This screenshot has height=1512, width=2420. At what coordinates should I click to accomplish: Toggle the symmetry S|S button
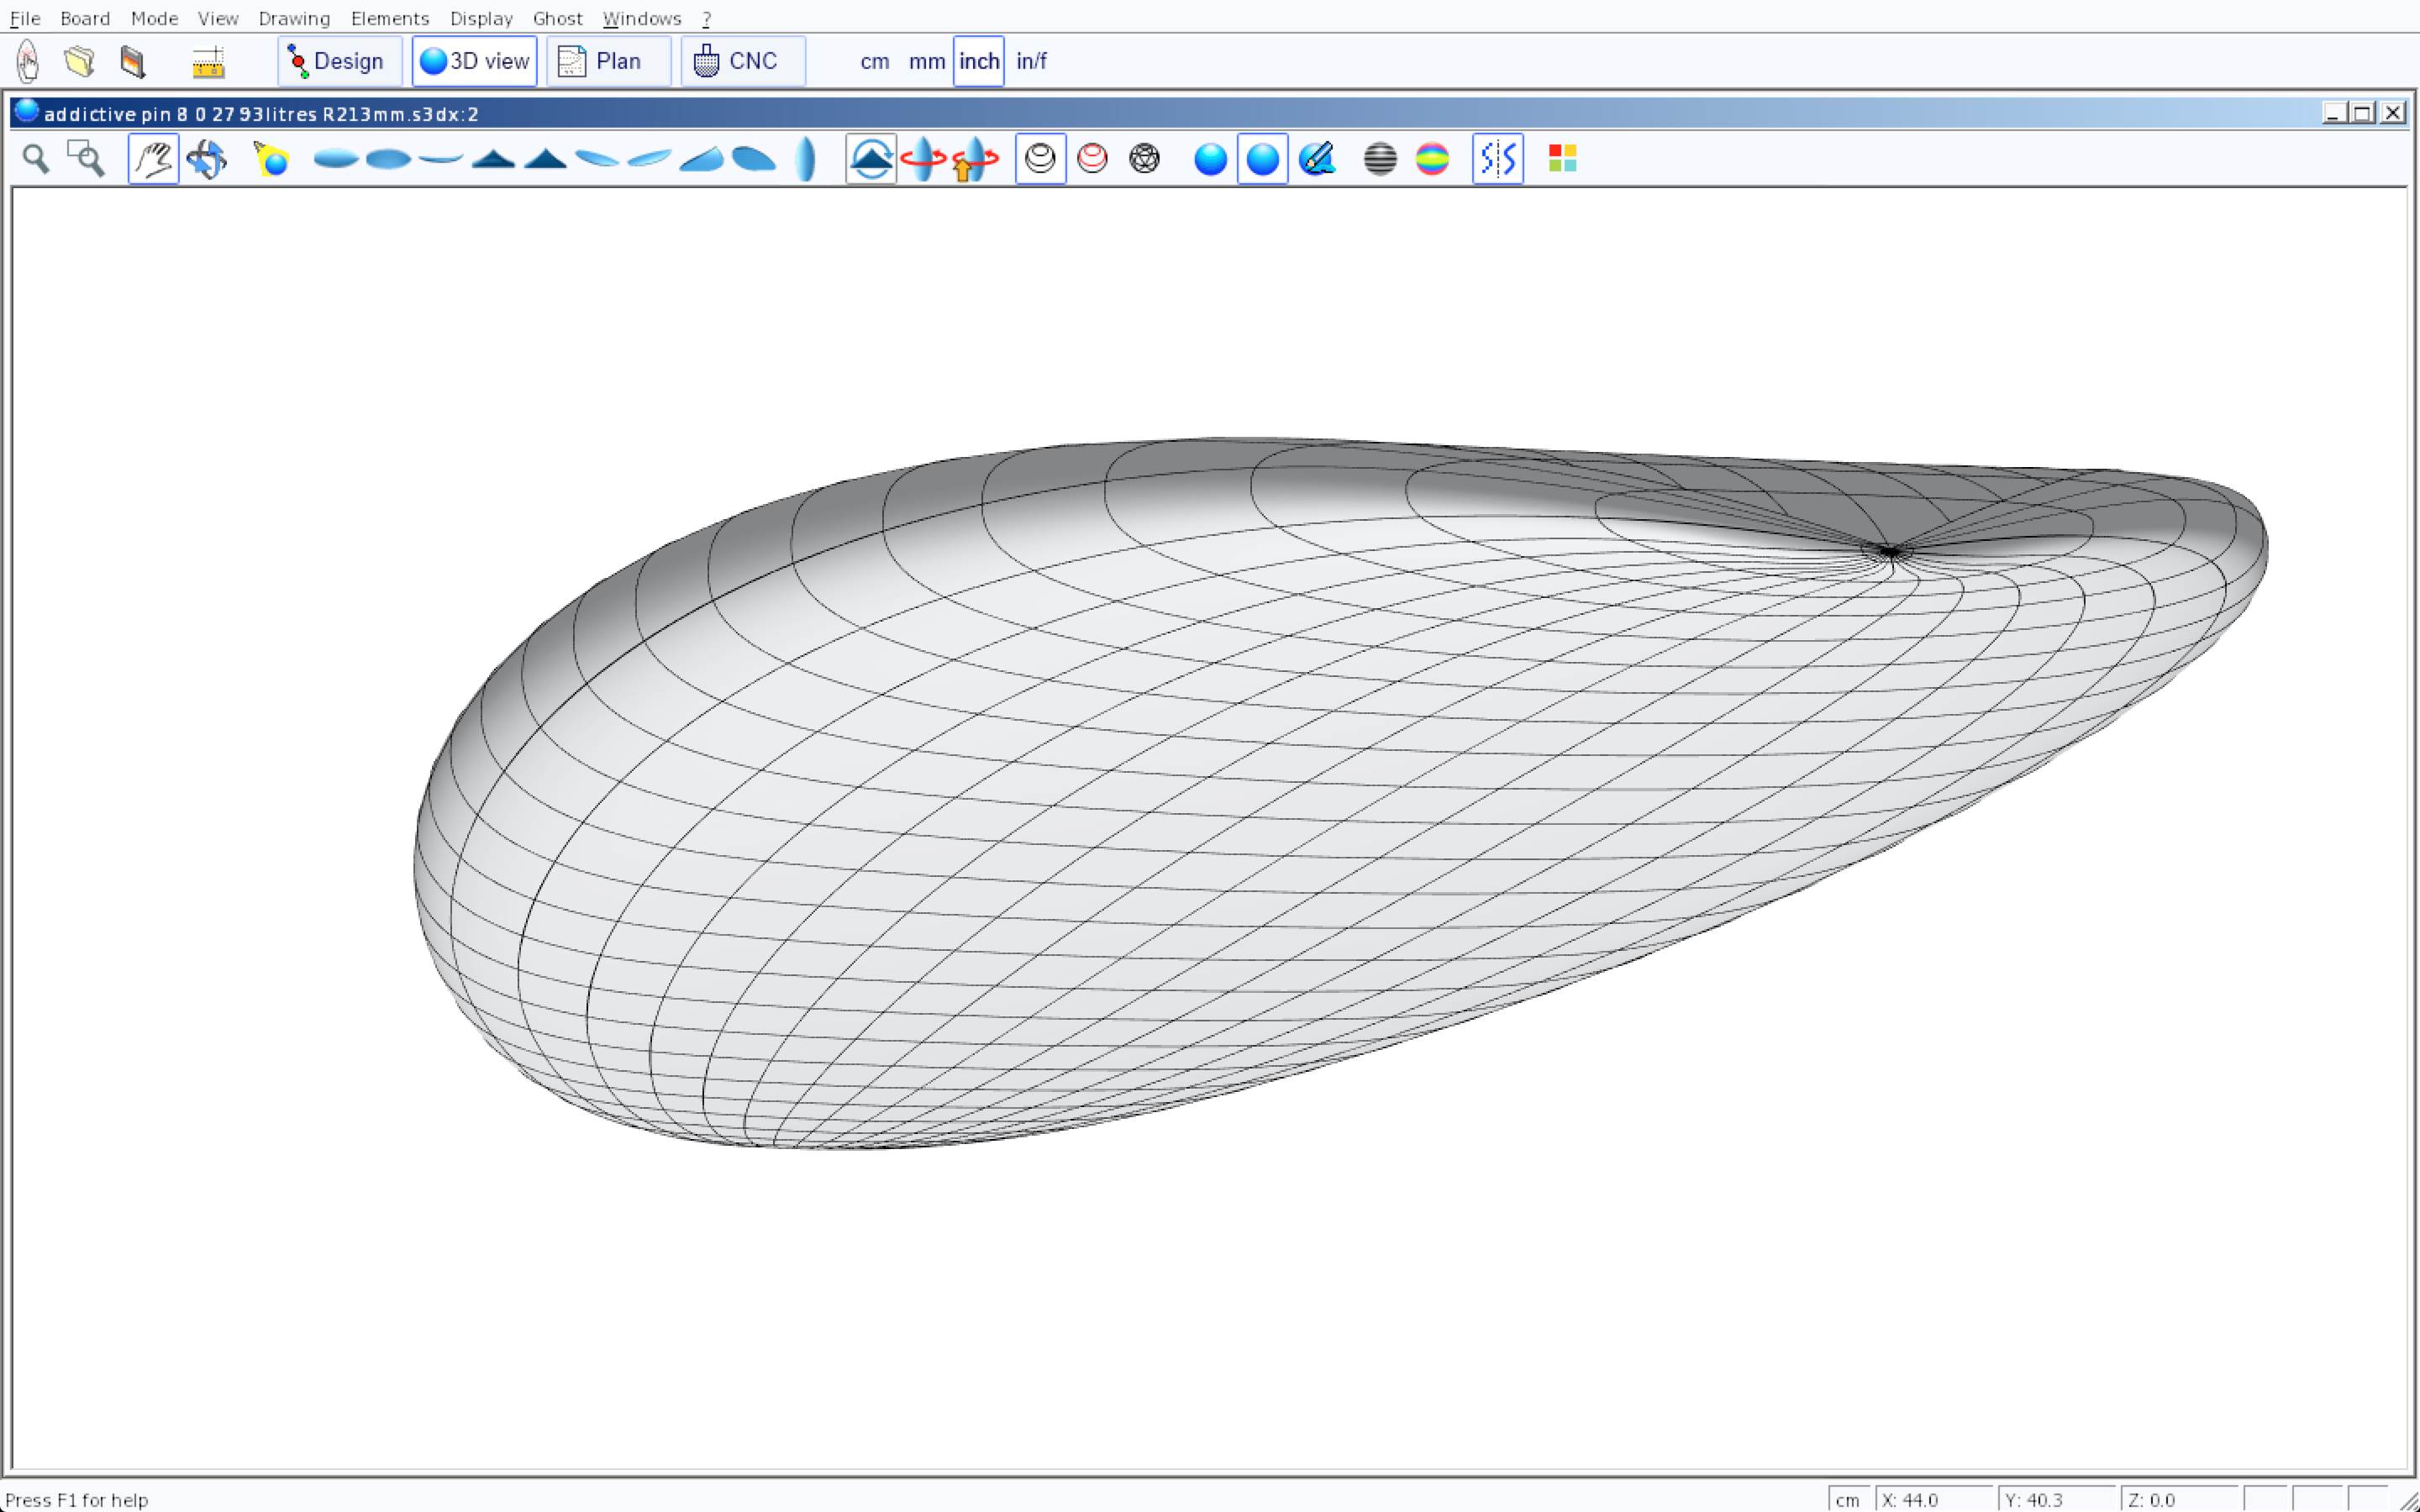1497,159
